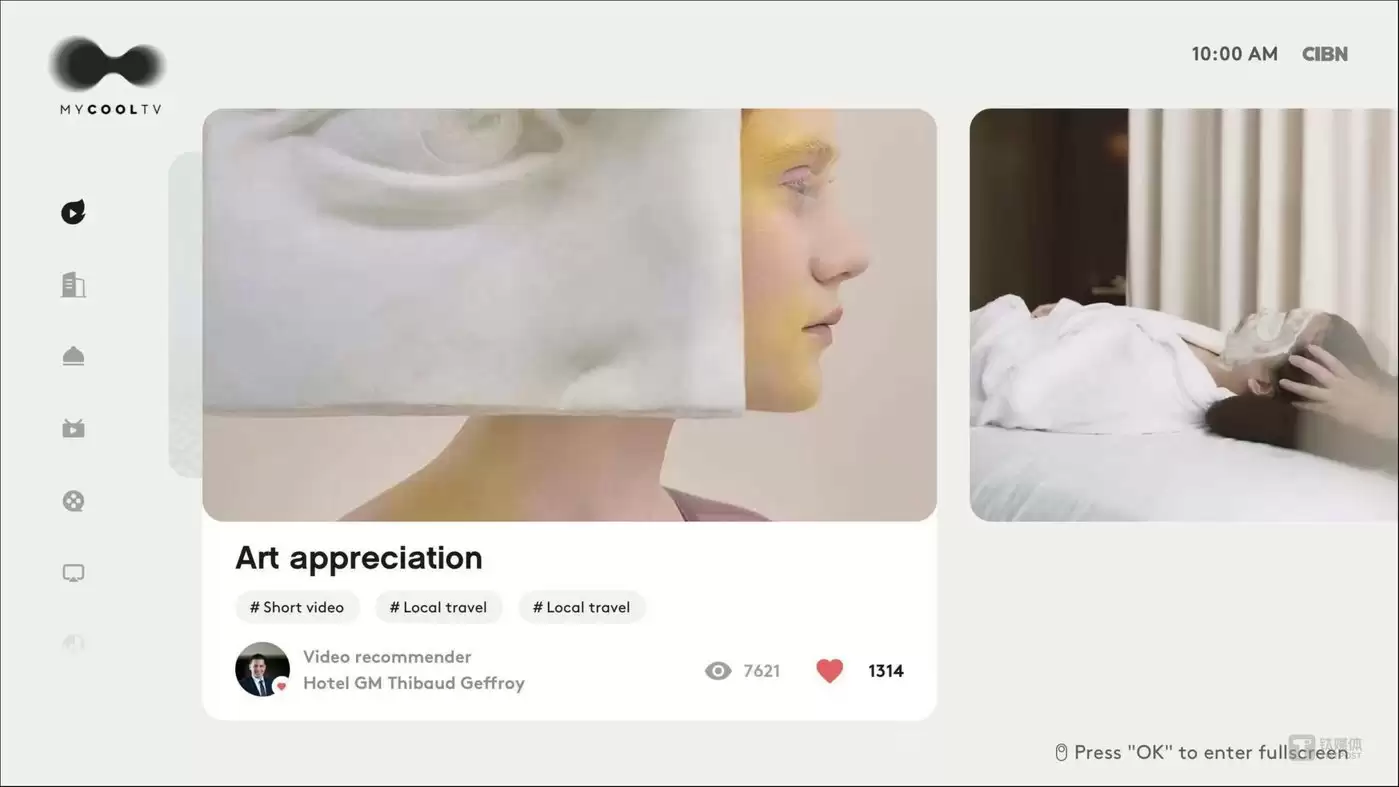Open the featured videos flame-play sidebar icon

(x=73, y=212)
